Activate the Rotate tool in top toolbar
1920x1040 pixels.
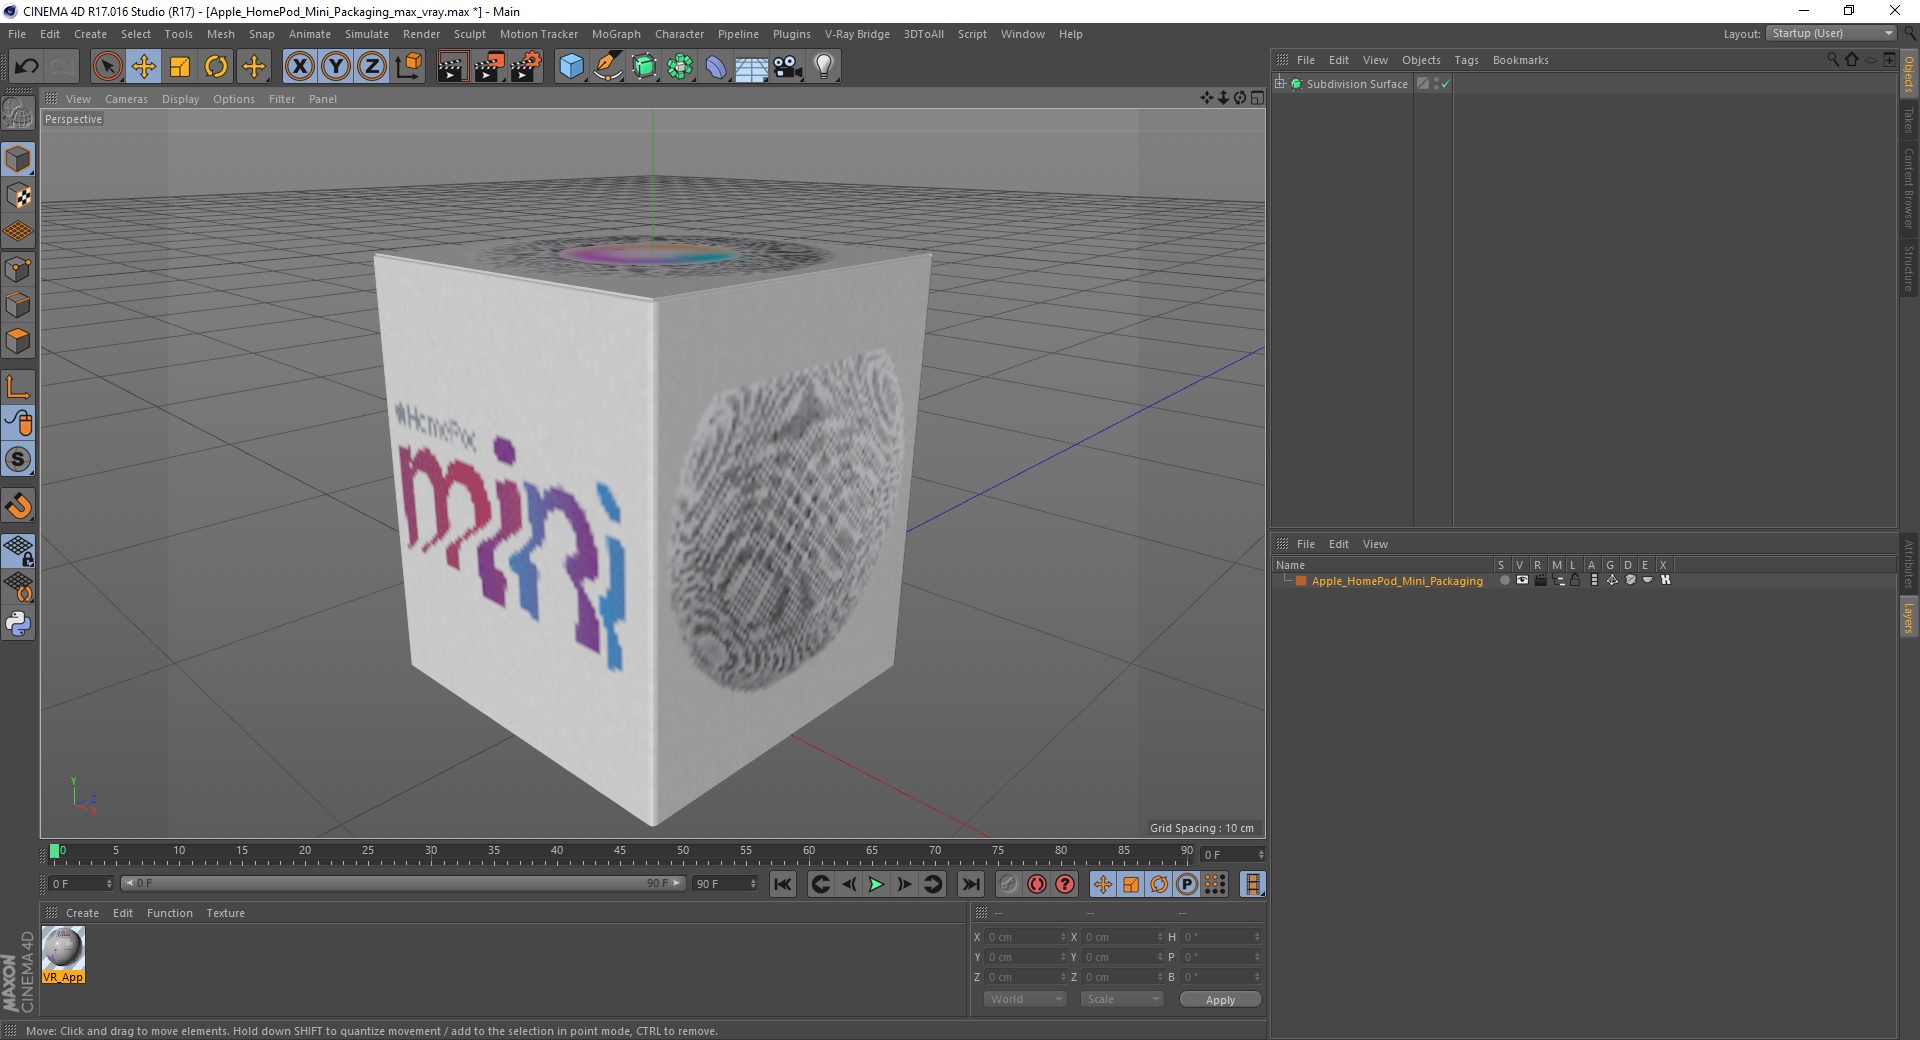tap(216, 67)
